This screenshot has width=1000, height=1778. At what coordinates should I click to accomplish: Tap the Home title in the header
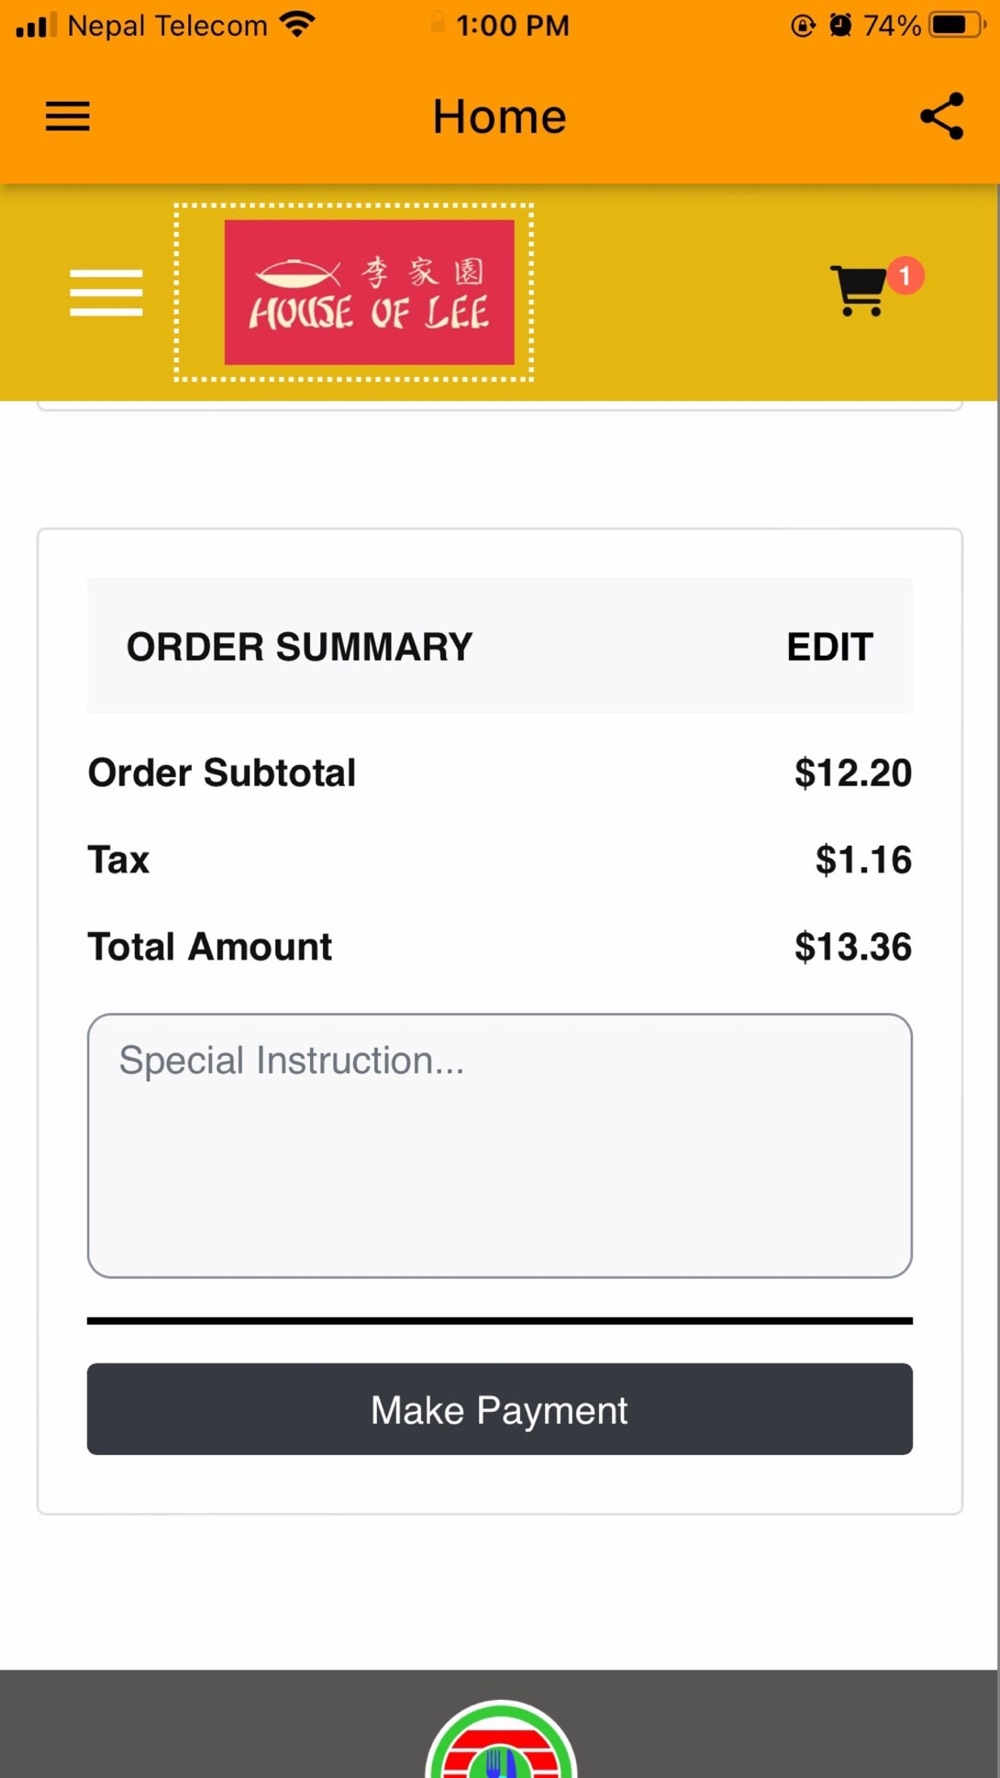pos(499,116)
